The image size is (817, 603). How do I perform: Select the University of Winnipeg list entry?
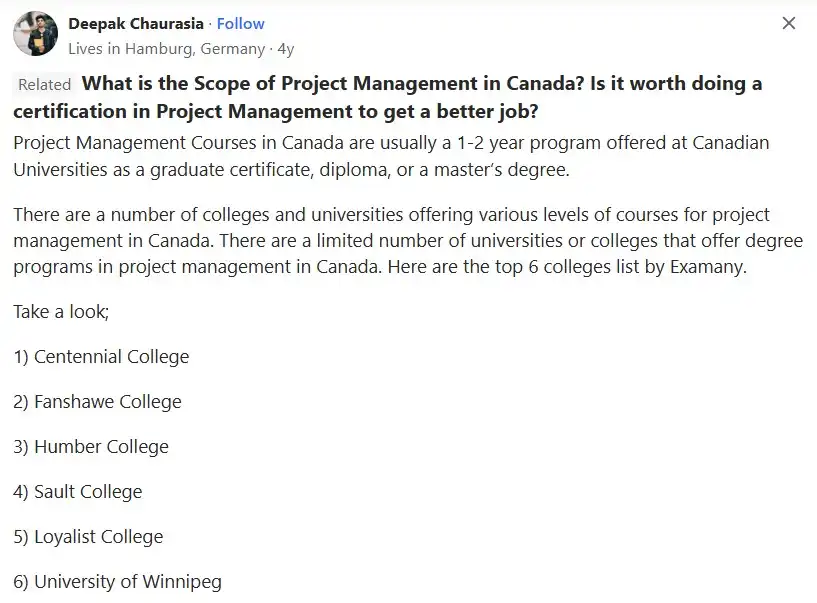tap(117, 581)
